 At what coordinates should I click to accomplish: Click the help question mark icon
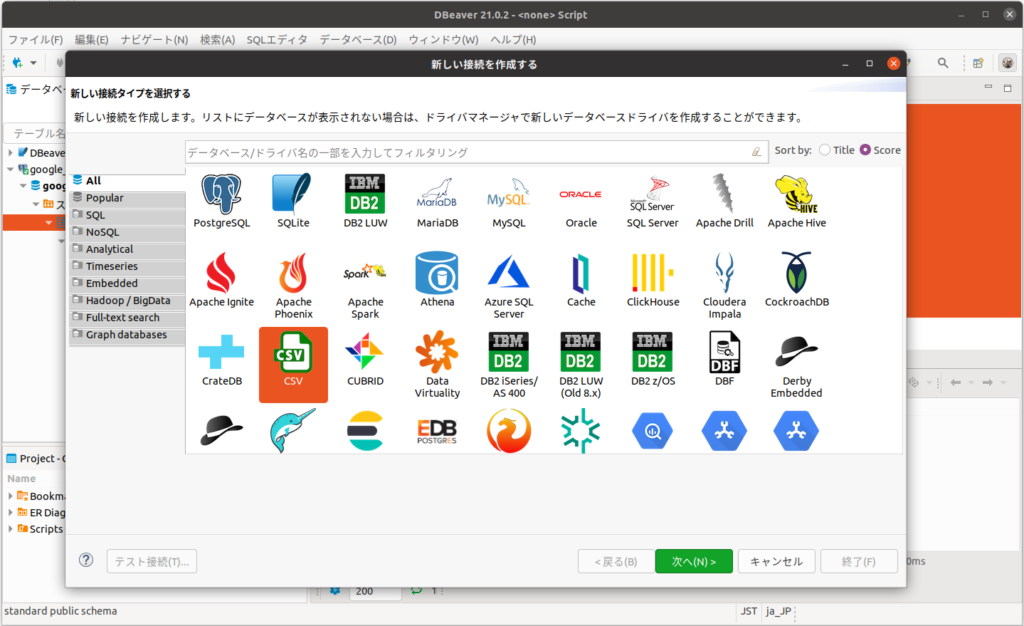[86, 560]
